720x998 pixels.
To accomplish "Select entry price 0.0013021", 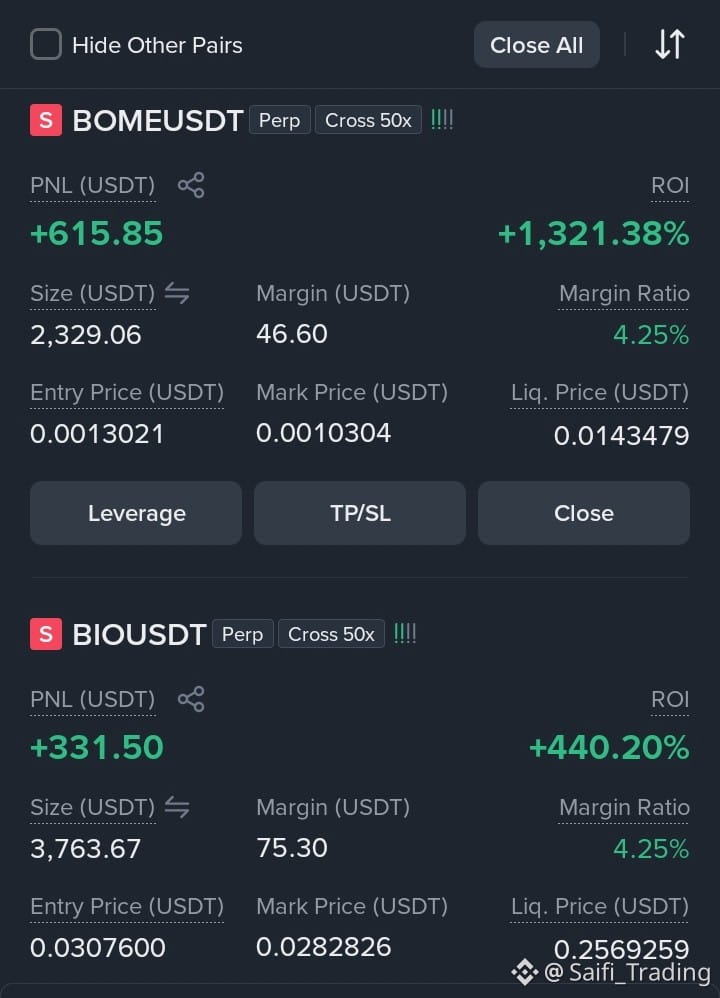I will [97, 434].
